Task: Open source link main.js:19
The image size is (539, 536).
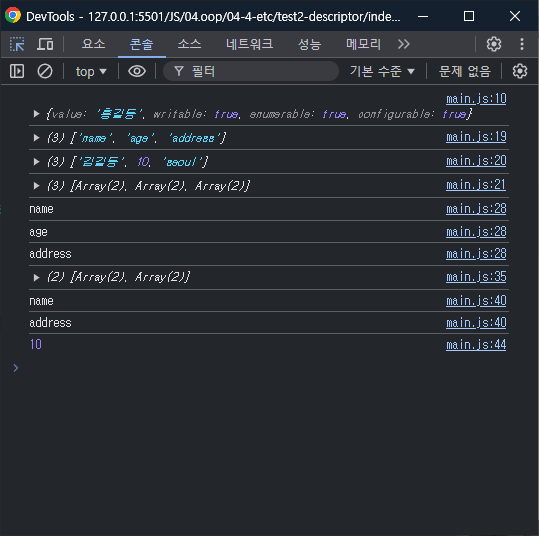Action: coord(476,137)
